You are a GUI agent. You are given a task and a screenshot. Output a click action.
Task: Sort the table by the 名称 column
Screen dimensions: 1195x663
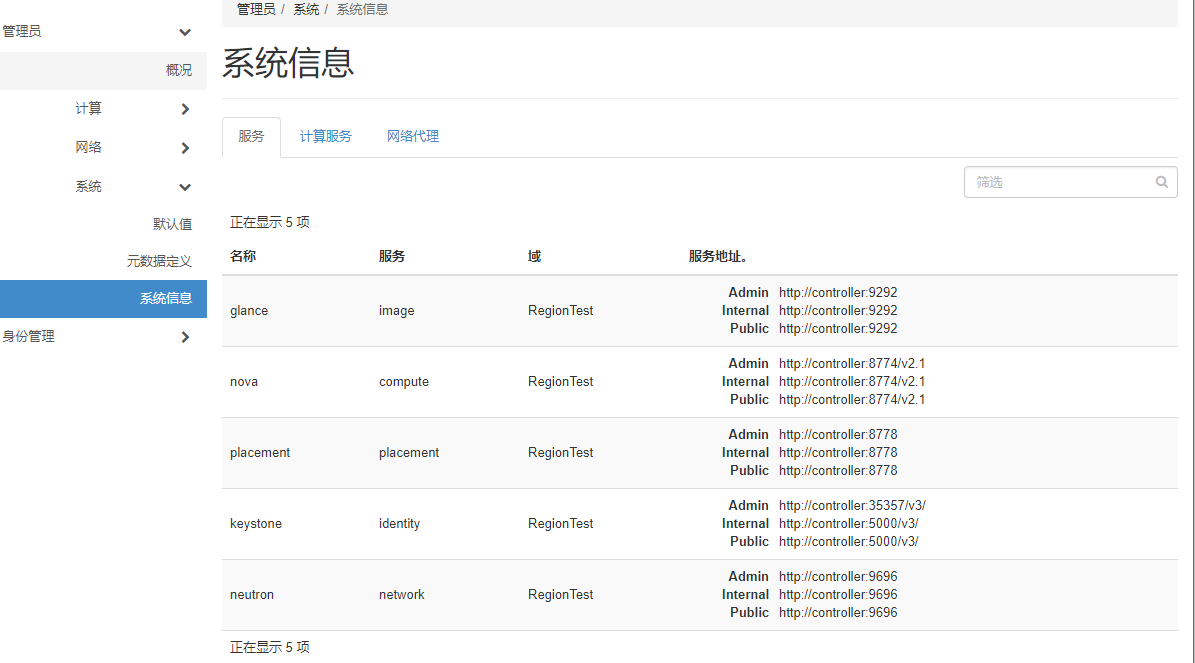[x=242, y=256]
